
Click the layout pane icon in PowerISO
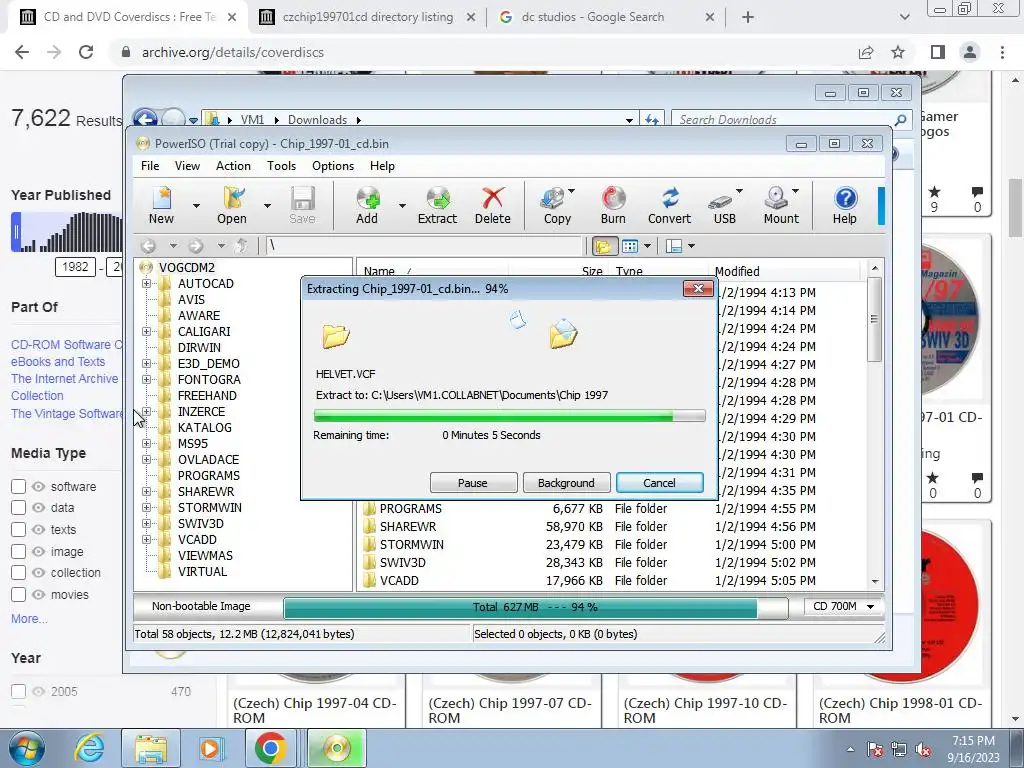click(x=674, y=246)
